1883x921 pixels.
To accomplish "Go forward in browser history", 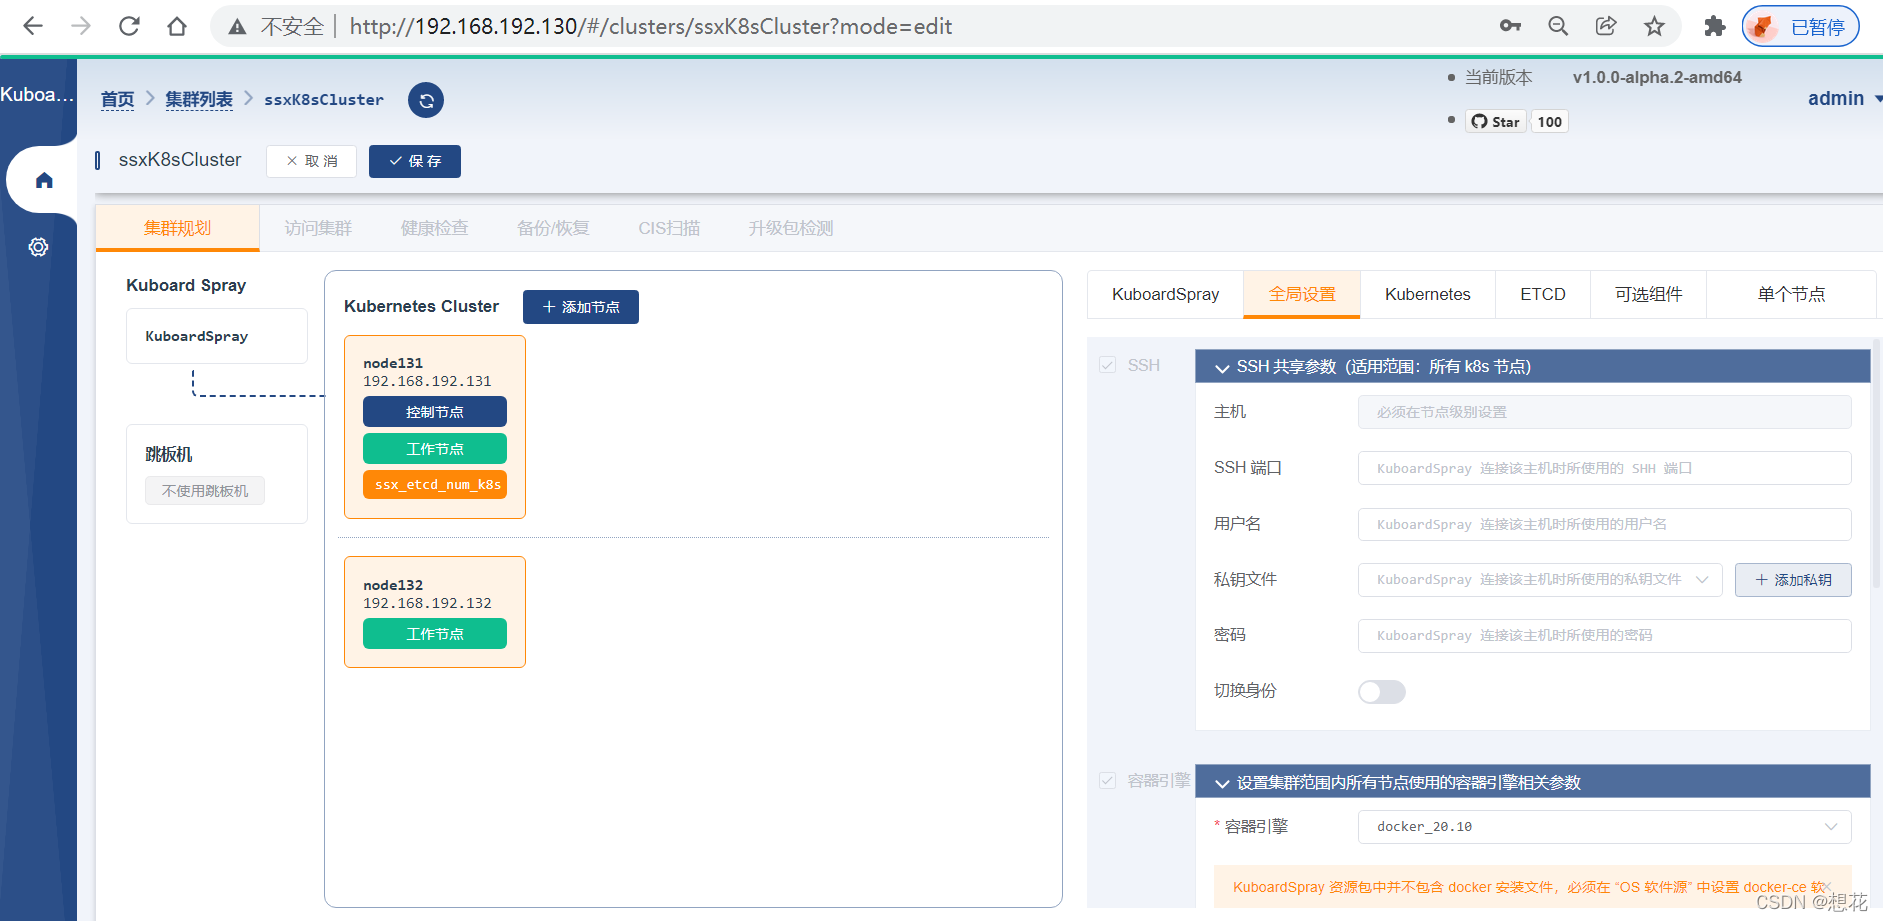I will 81,26.
